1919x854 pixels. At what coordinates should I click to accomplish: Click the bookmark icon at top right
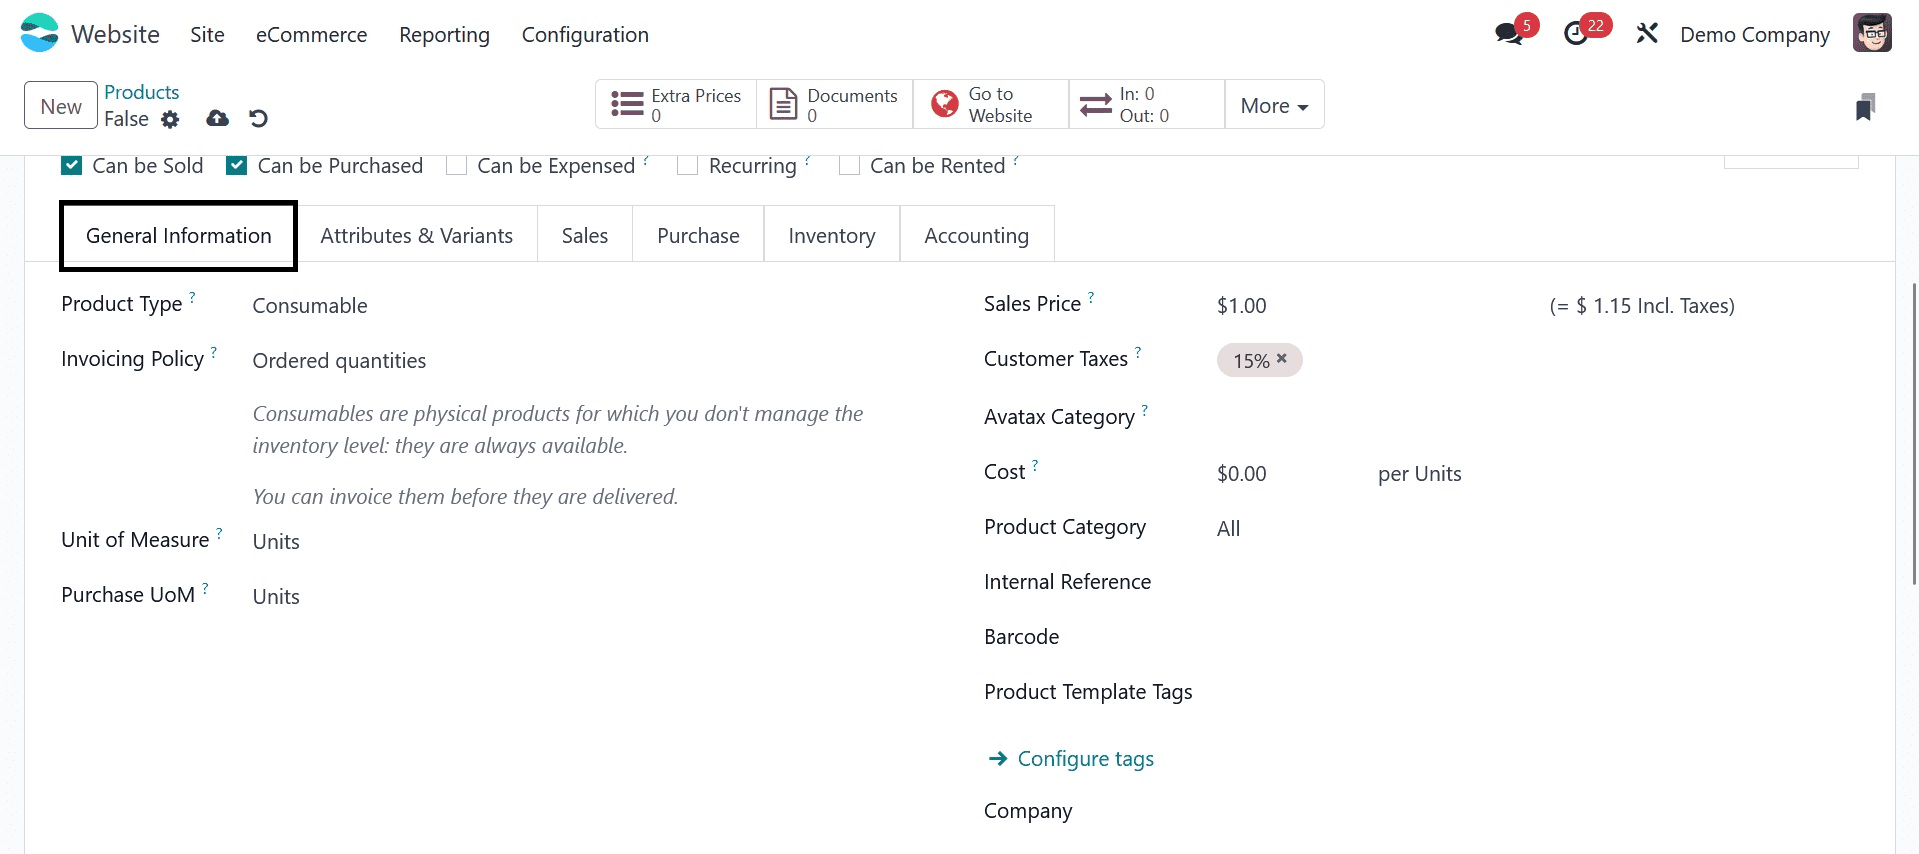pyautogui.click(x=1864, y=107)
